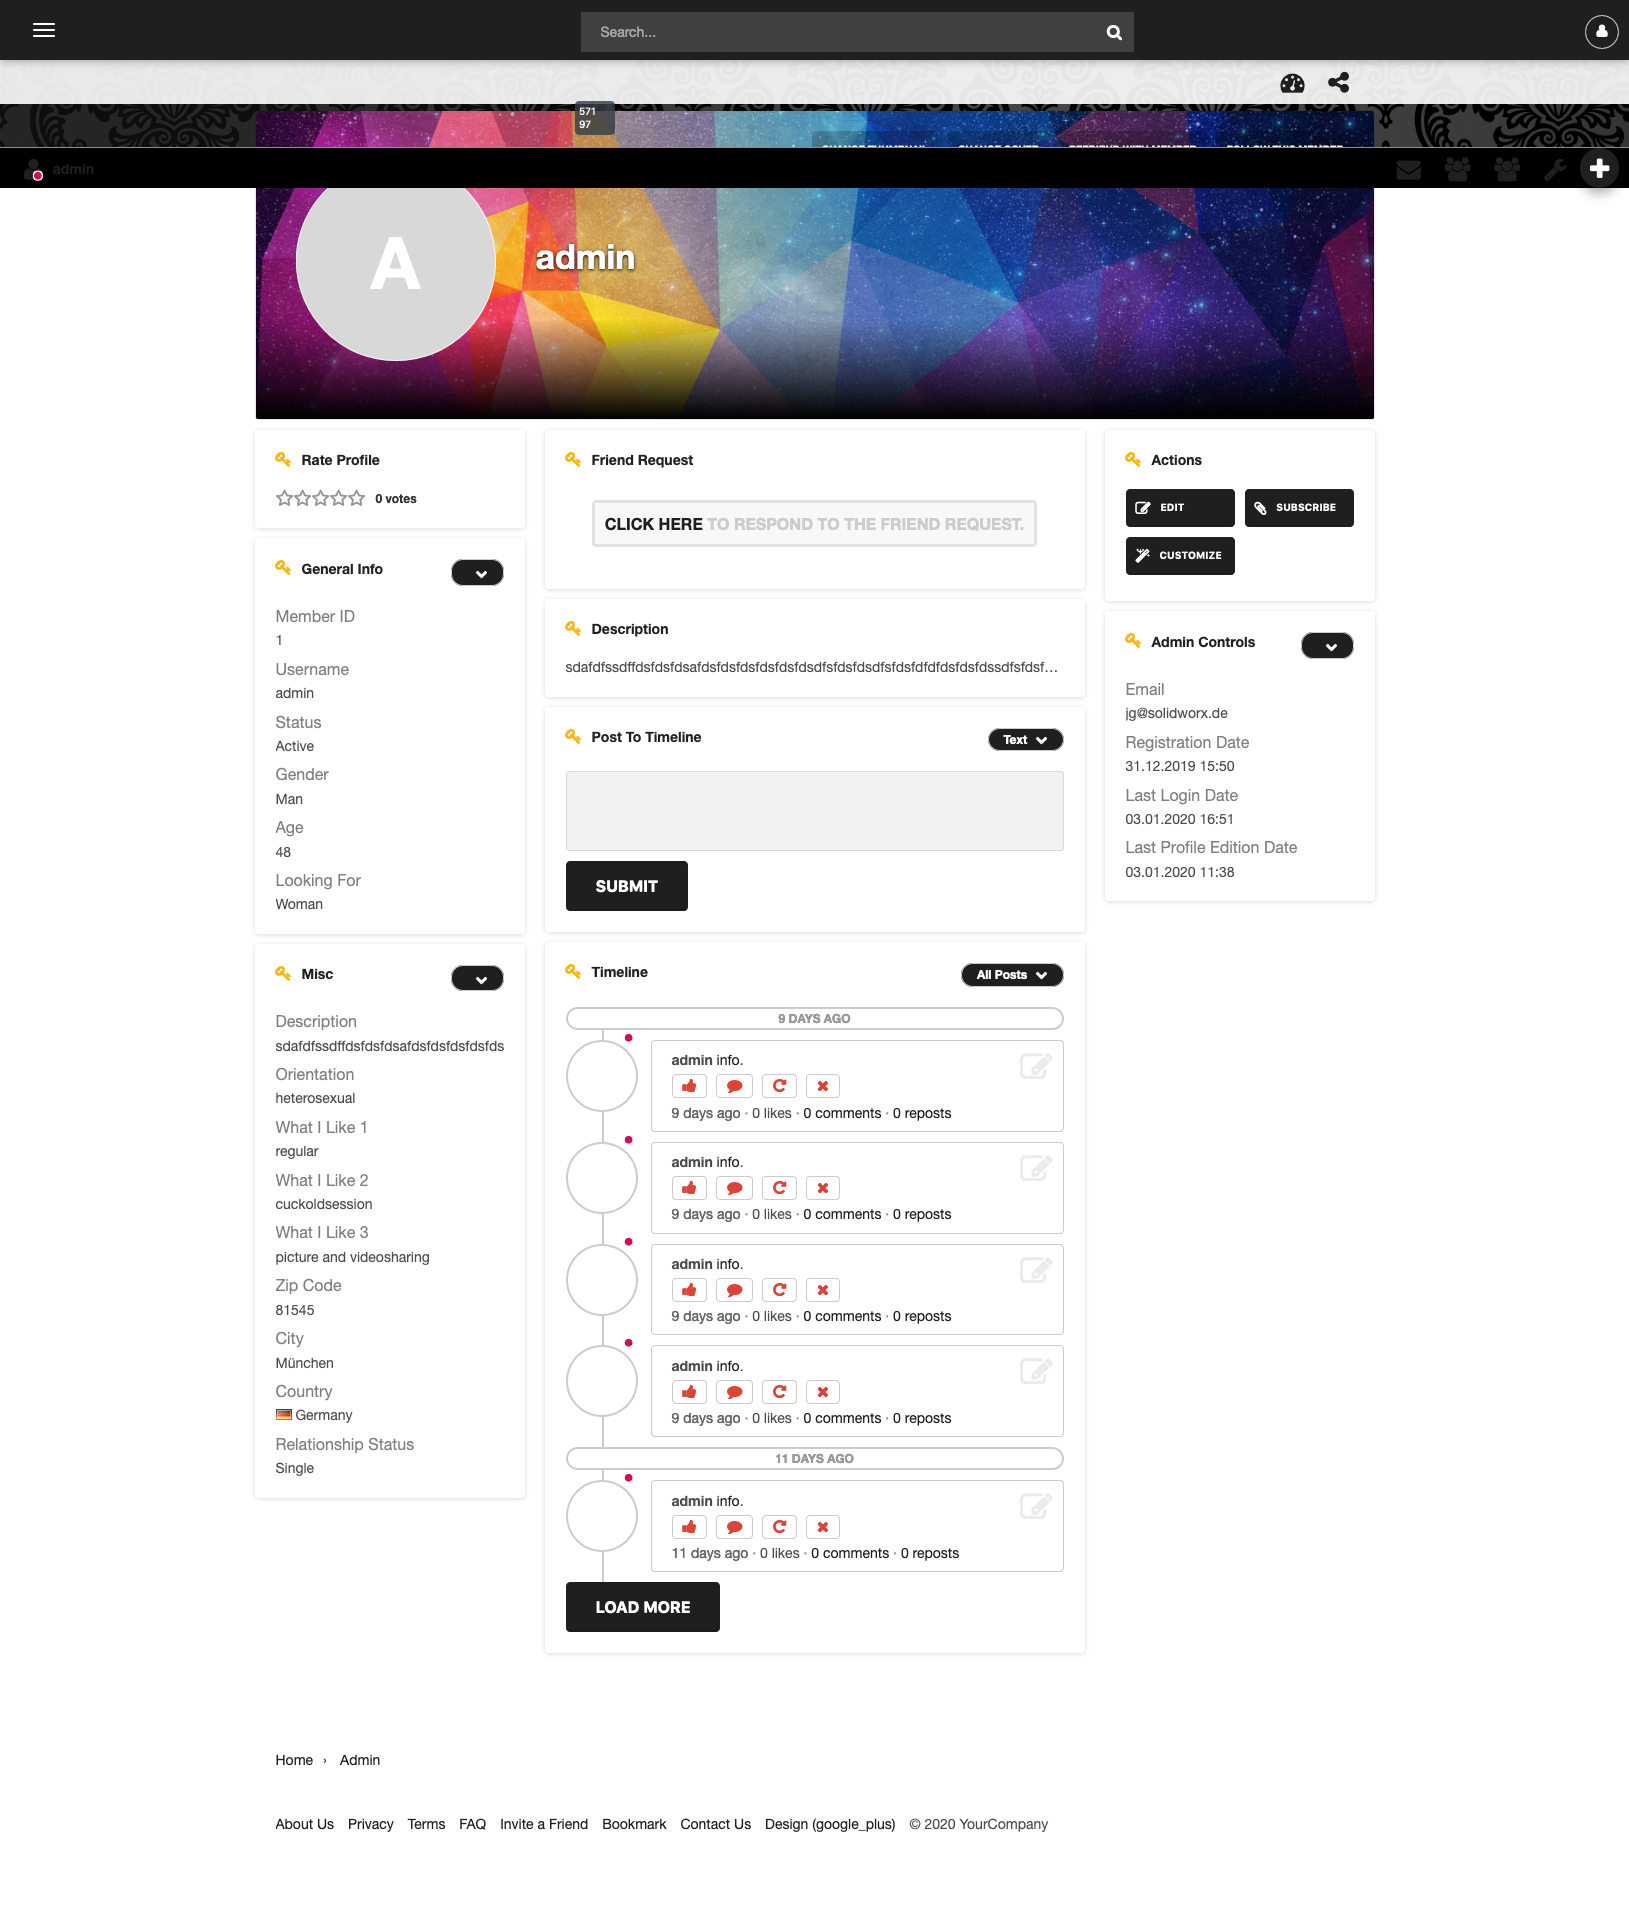Click the white plus button in the black bar

click(x=1599, y=168)
